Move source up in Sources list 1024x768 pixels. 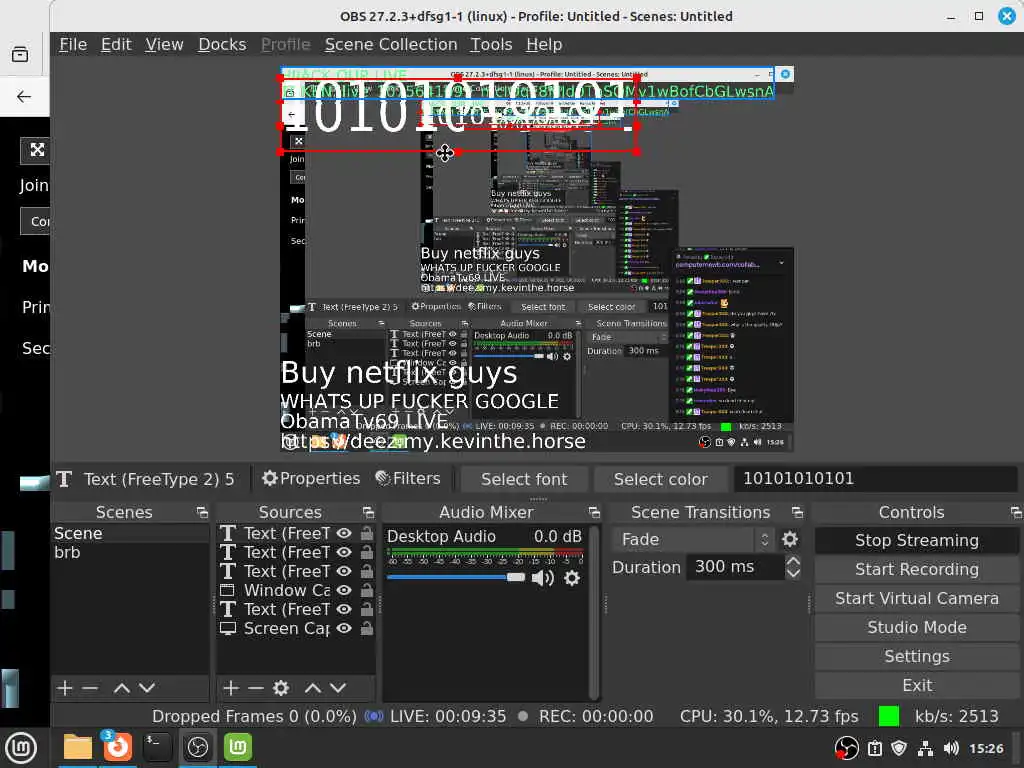point(313,688)
